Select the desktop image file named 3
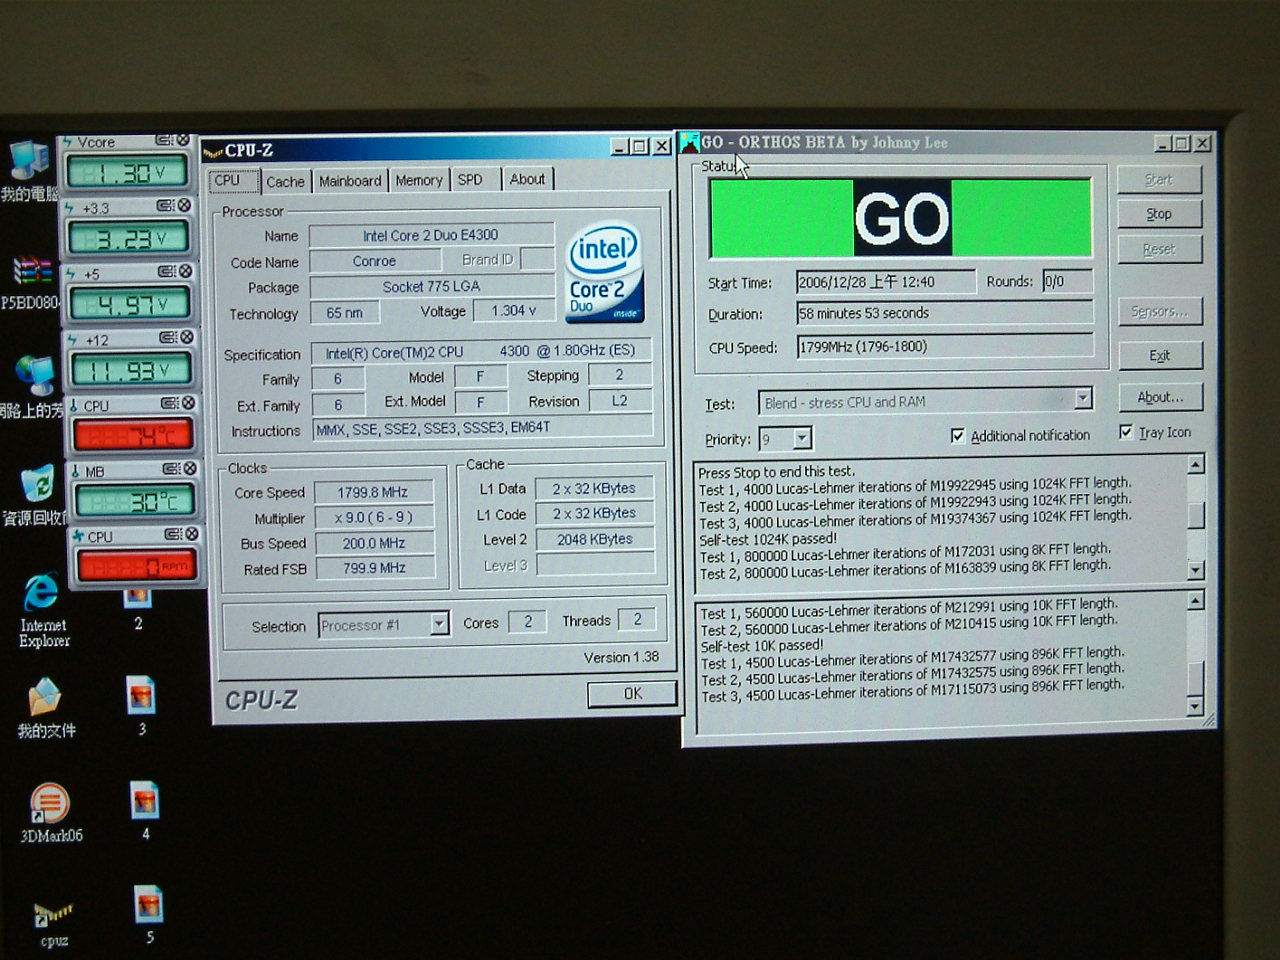 [x=142, y=707]
